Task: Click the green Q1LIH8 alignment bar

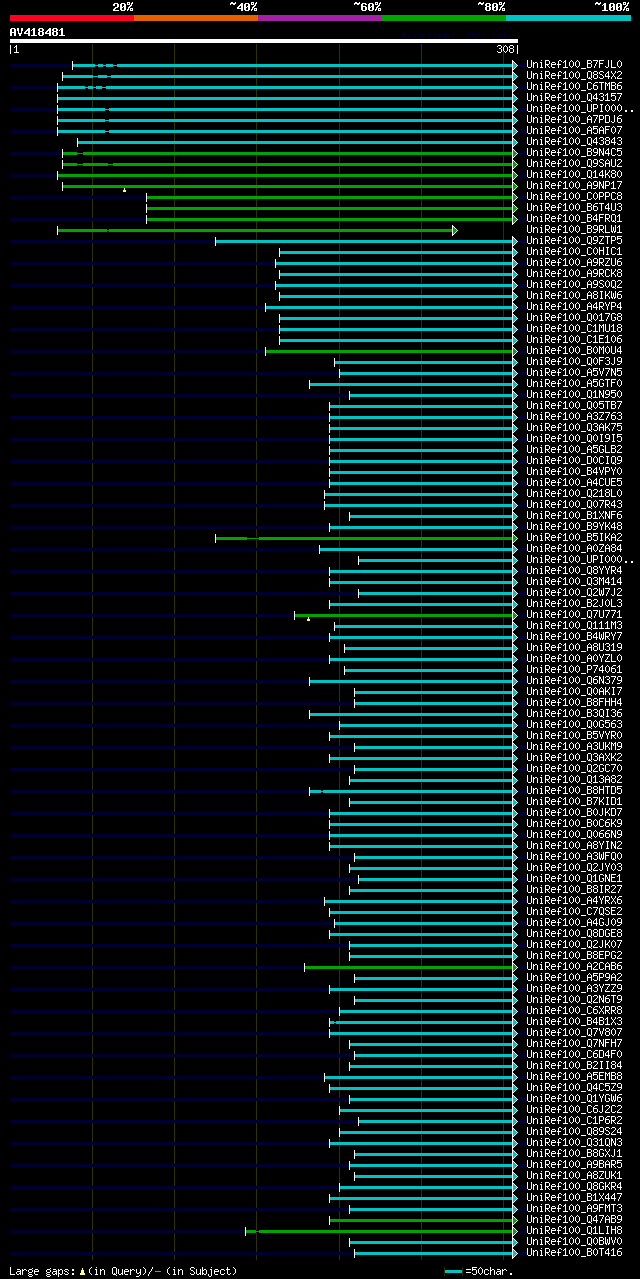Action: (381, 1231)
